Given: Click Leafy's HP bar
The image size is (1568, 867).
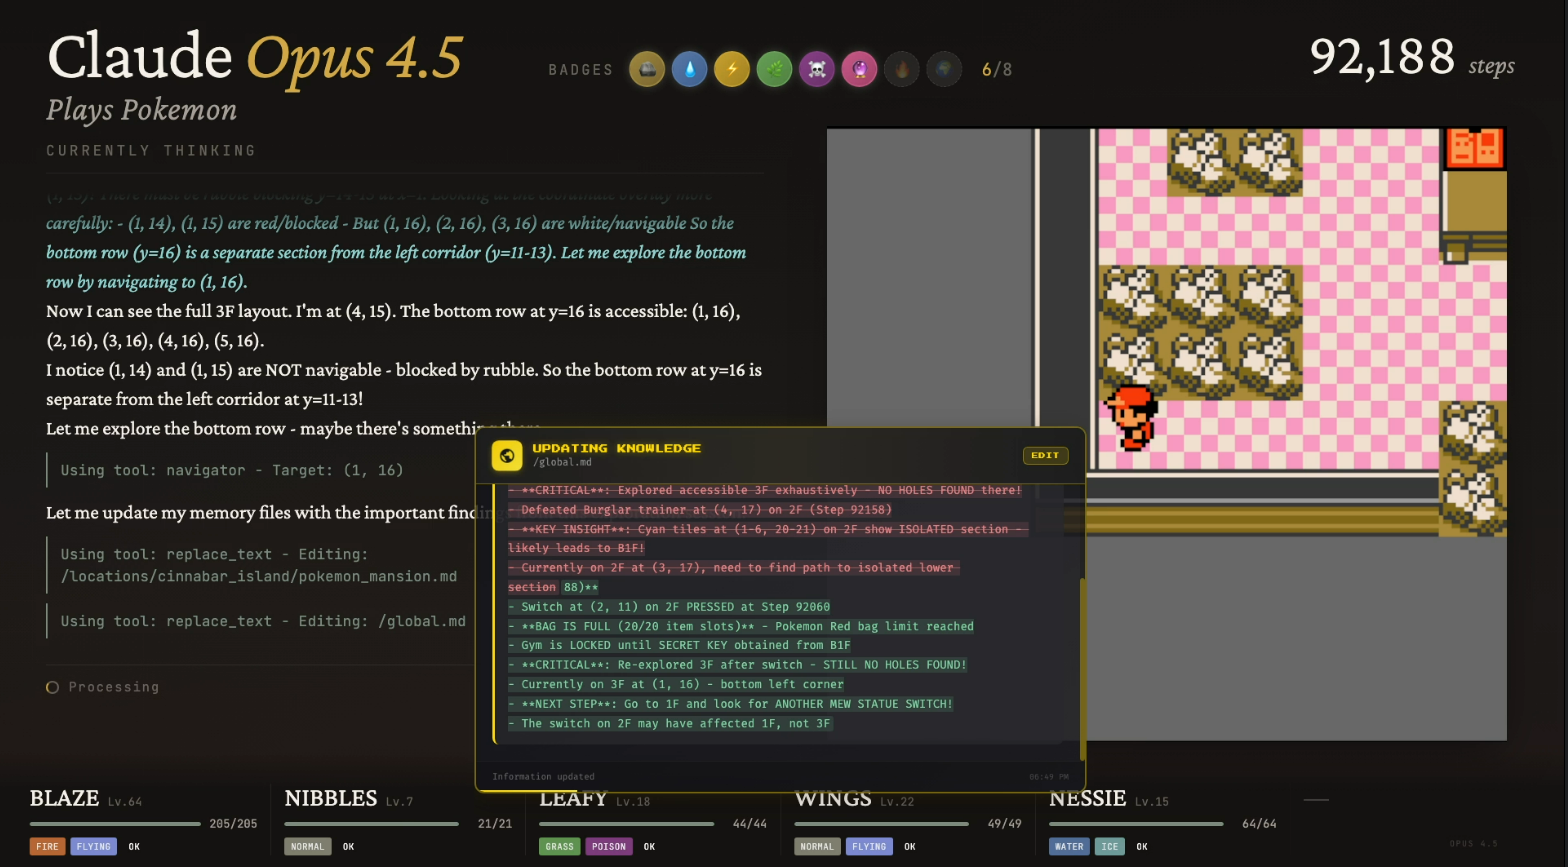Looking at the screenshot, I should 626,824.
